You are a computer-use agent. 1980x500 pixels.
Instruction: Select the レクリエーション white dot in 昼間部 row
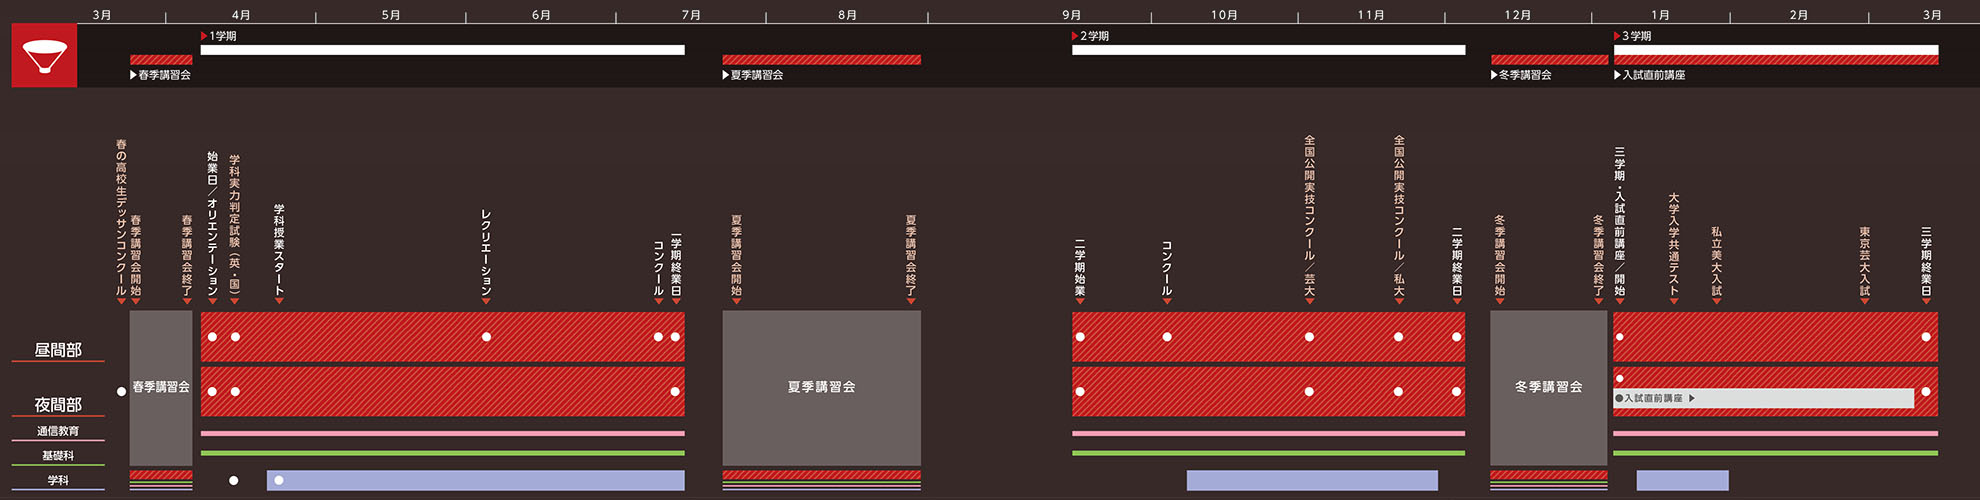pos(486,337)
